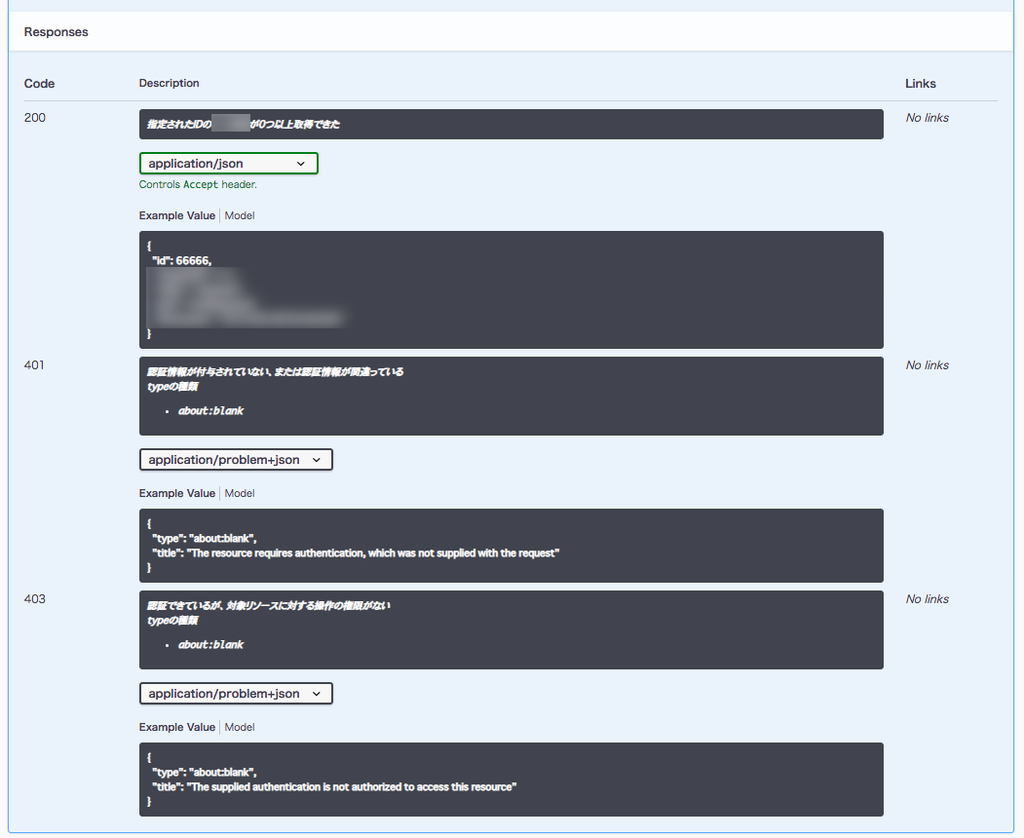Select Example Value tab for the 401 response
The image size is (1024, 838).
tap(177, 493)
